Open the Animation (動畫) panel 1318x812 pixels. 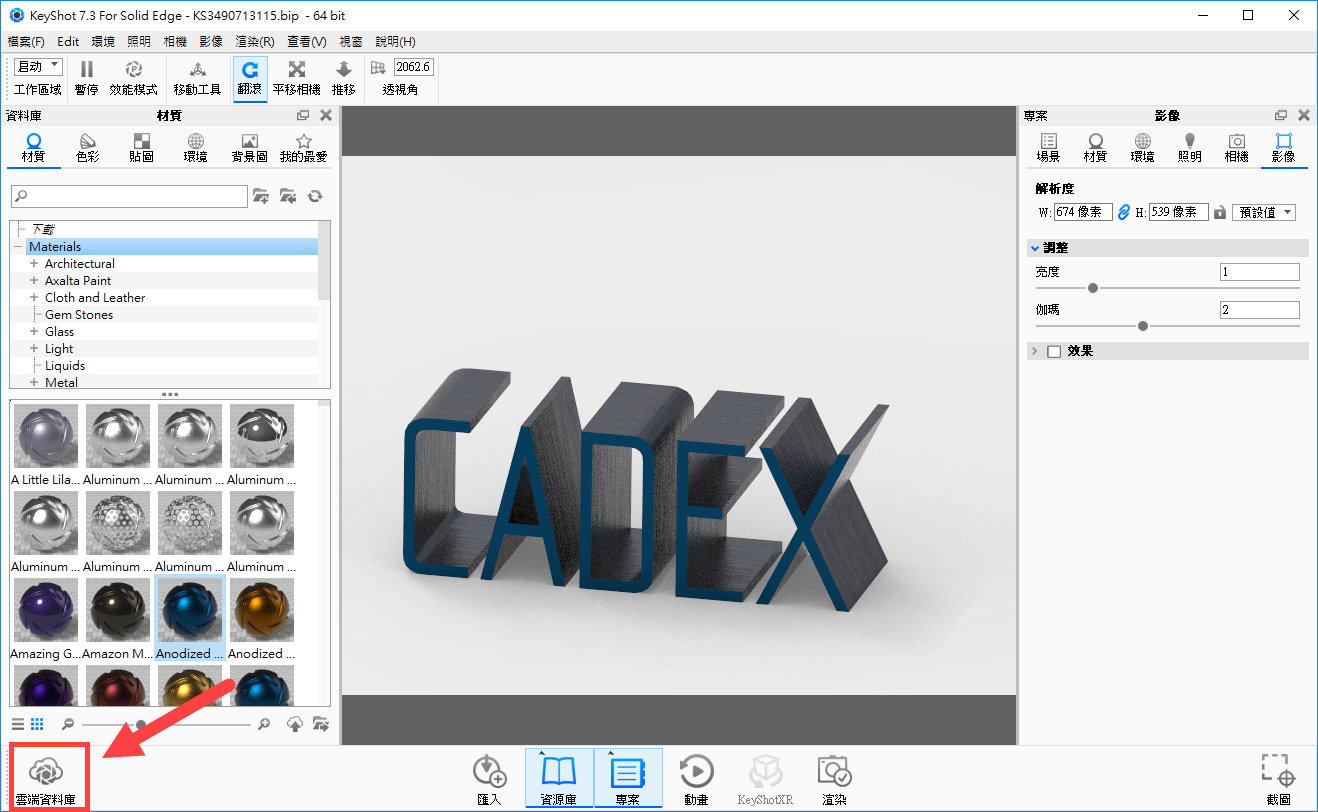[696, 779]
